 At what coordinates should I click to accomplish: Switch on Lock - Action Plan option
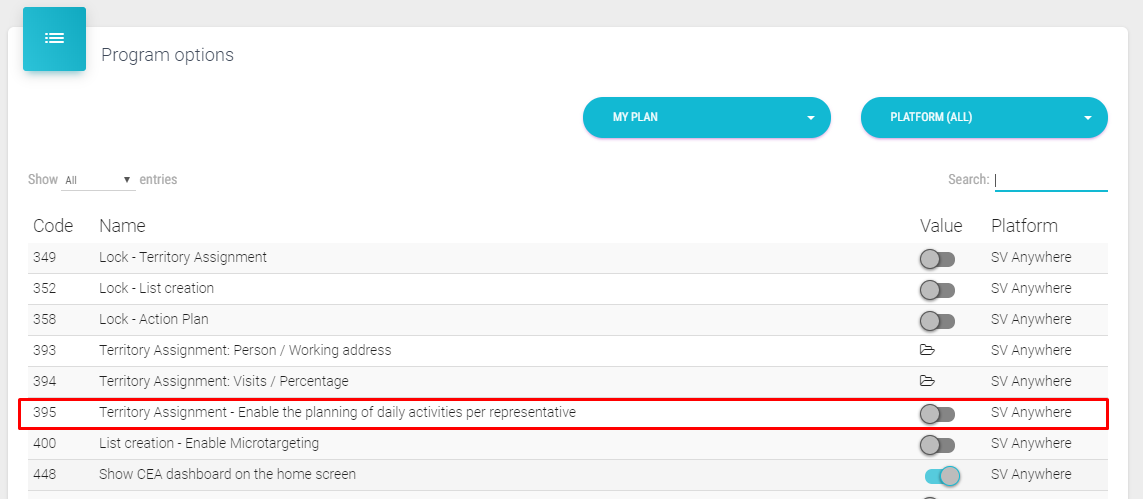(x=937, y=321)
